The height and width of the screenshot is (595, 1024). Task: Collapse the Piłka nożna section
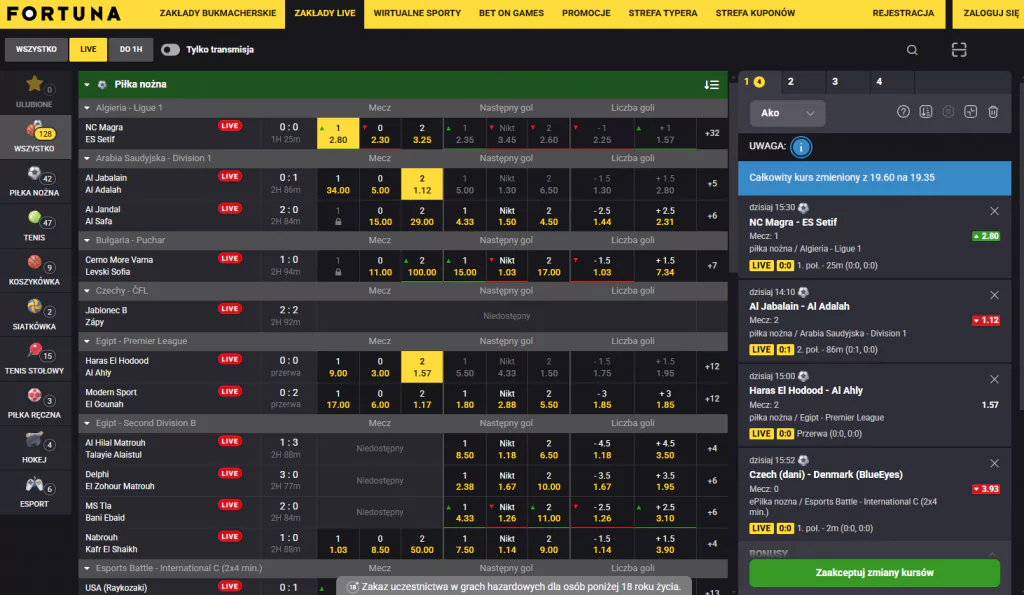88,85
